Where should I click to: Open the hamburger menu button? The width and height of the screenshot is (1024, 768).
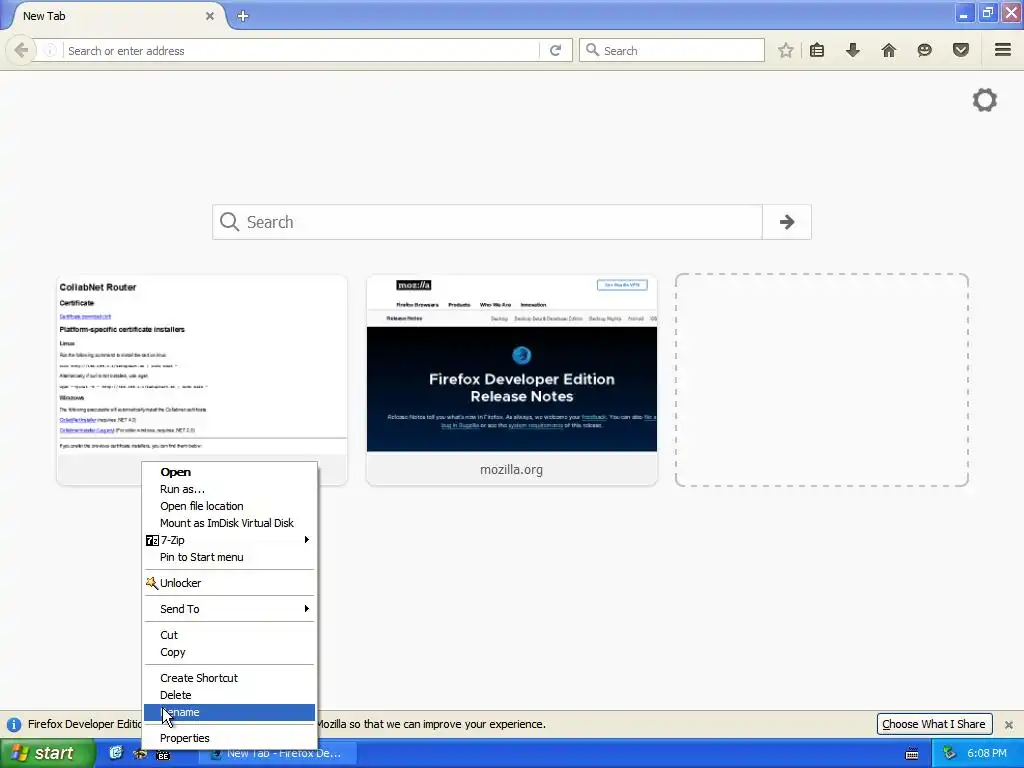tap(1003, 50)
